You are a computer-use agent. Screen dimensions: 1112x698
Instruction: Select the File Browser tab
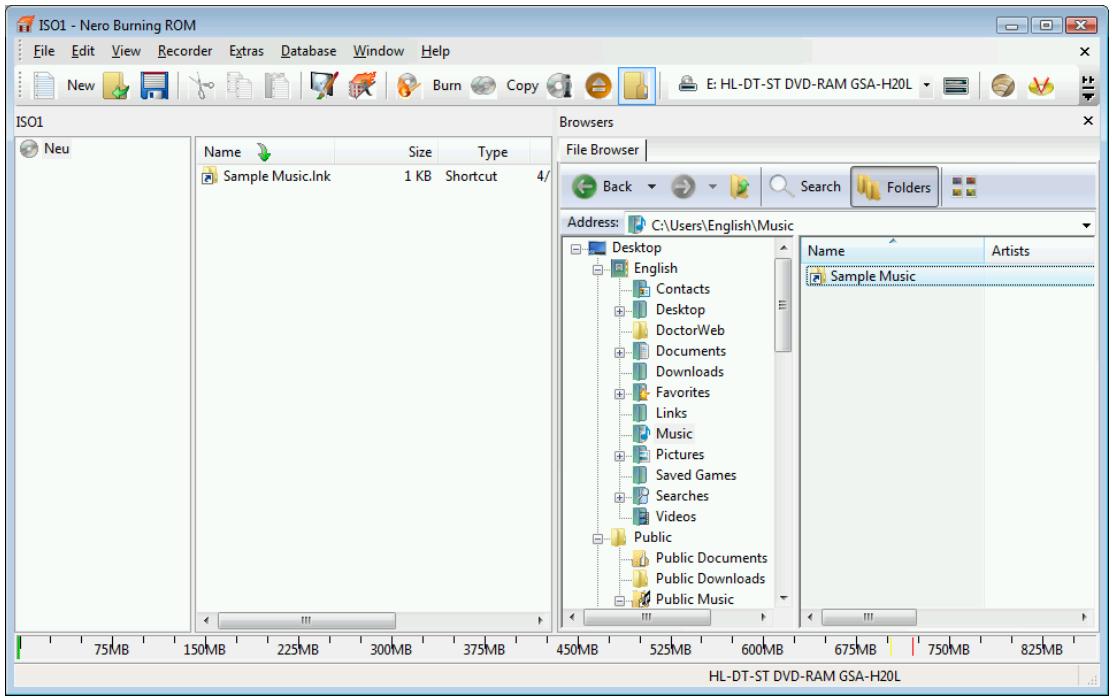[602, 150]
